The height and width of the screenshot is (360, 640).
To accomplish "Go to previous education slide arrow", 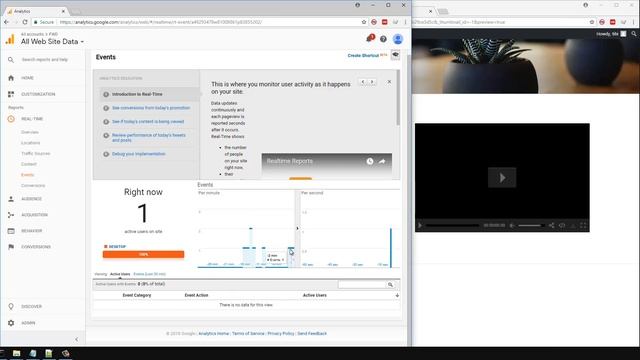I will click(362, 82).
